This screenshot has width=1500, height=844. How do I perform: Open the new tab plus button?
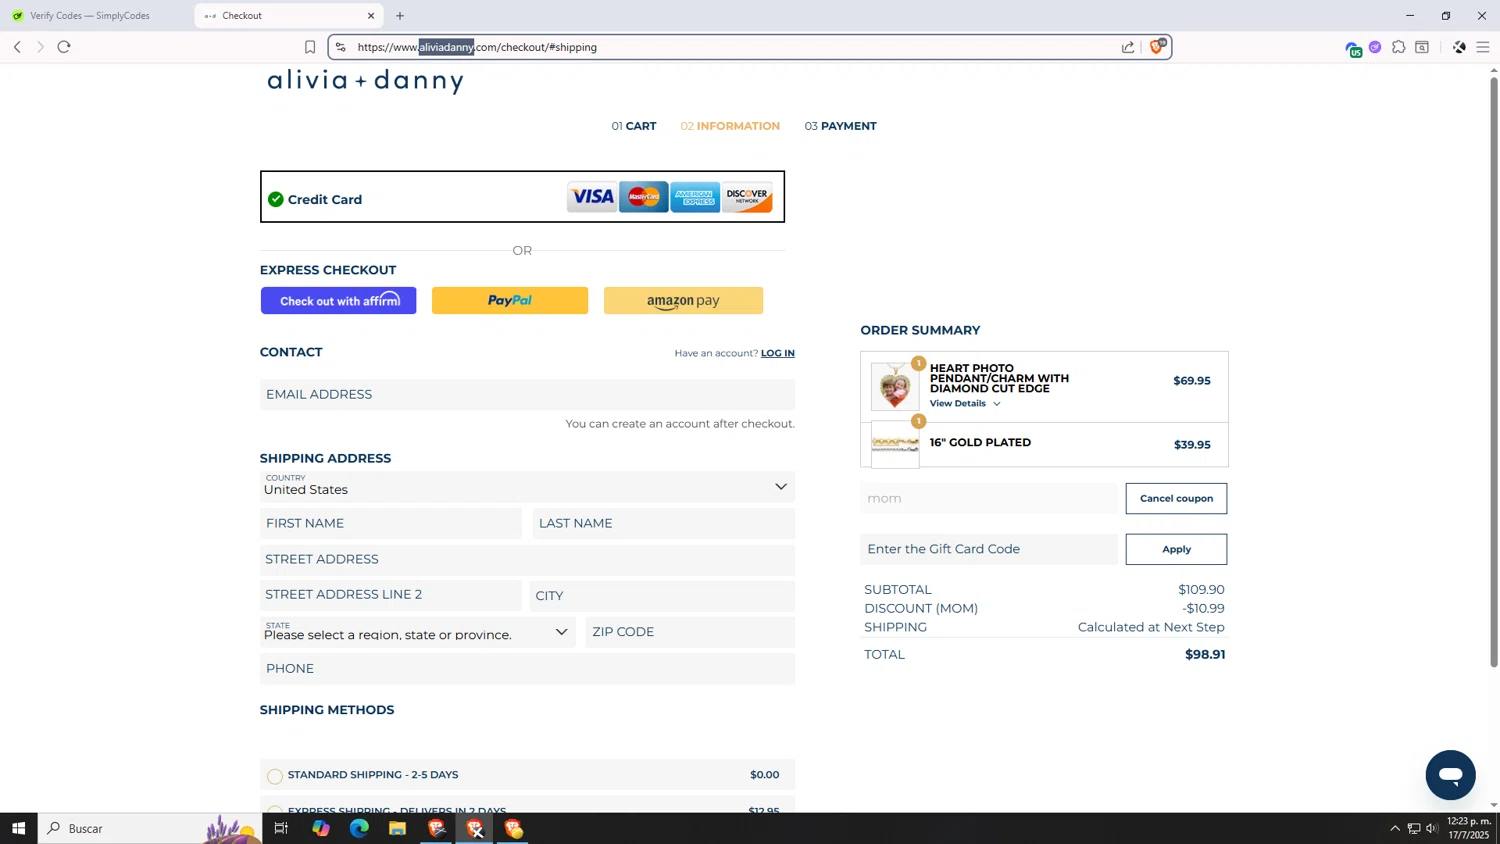400,16
